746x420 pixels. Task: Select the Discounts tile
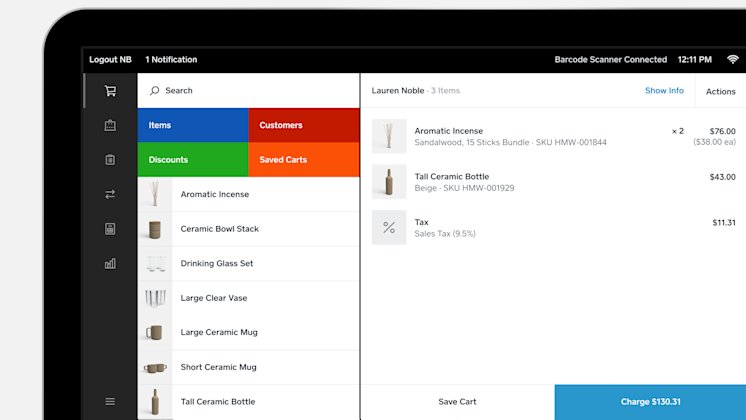pos(193,159)
